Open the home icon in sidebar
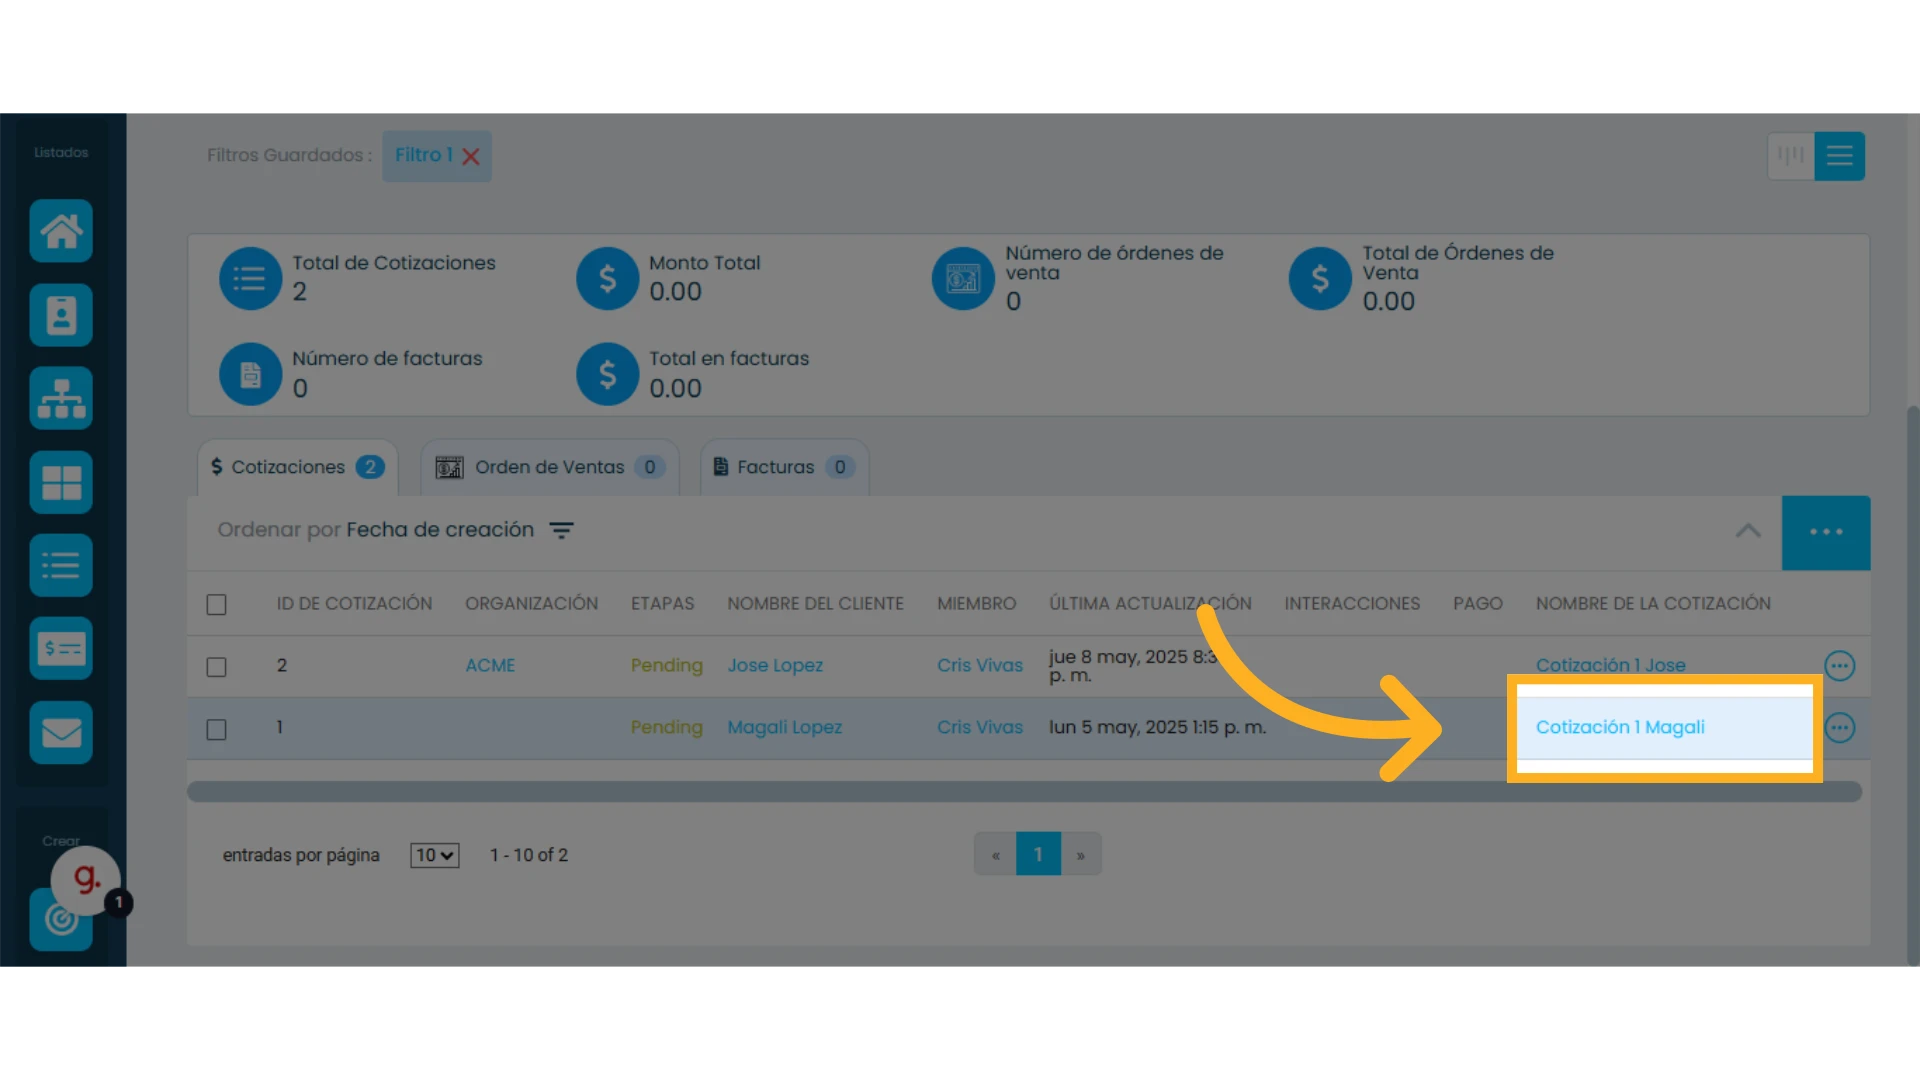The height and width of the screenshot is (1080, 1920). tap(61, 231)
